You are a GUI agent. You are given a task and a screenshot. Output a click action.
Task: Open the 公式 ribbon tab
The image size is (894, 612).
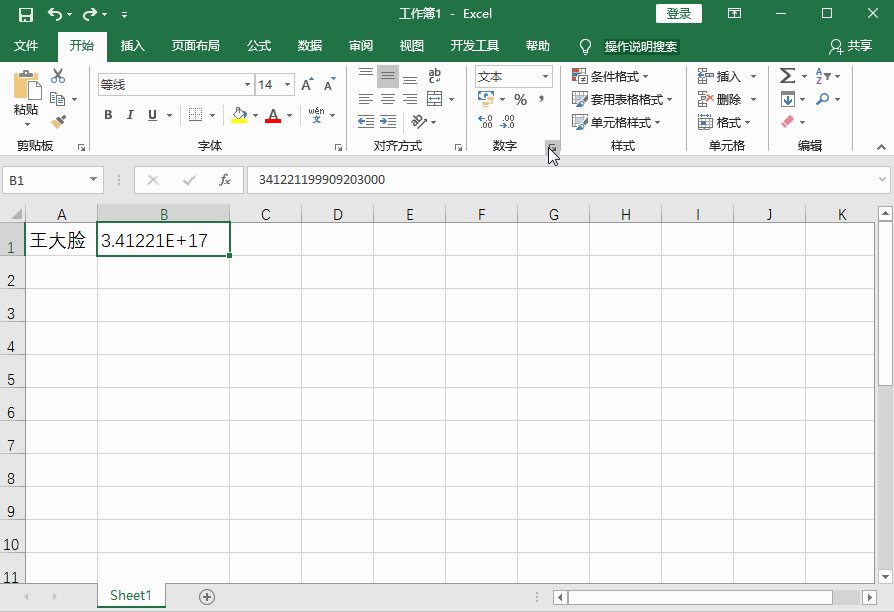[x=258, y=45]
